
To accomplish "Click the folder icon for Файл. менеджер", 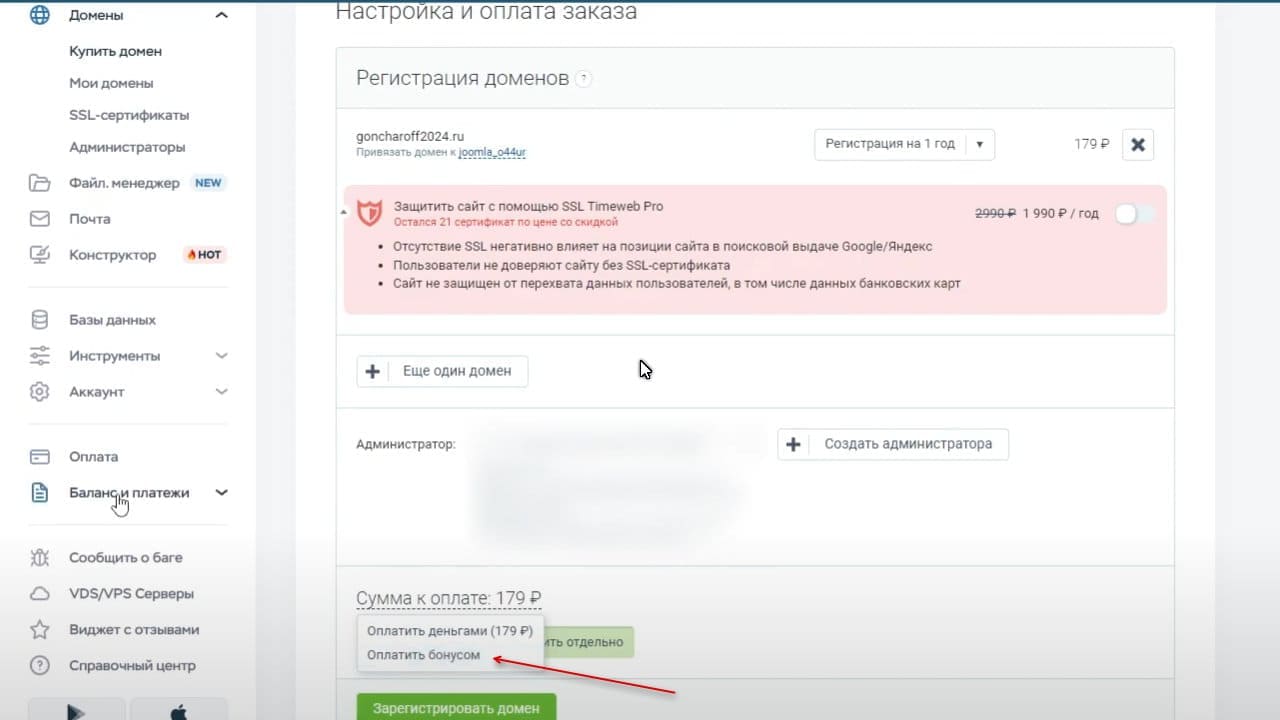I will click(x=40, y=183).
